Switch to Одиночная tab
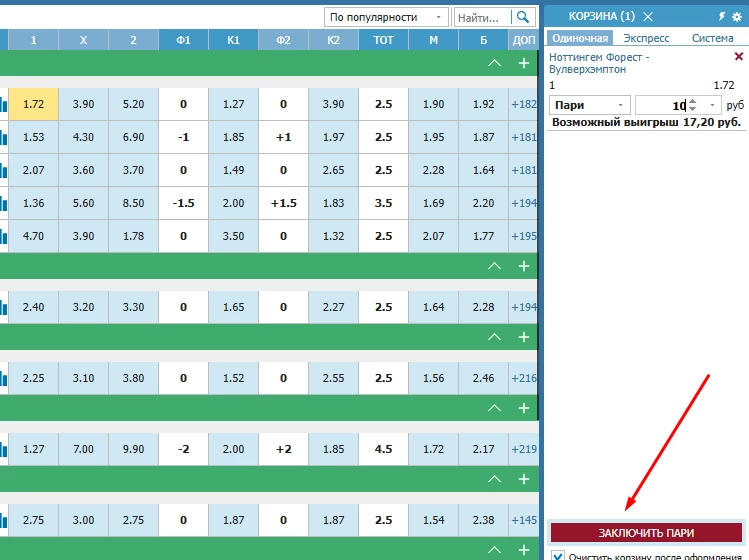The image size is (749, 560). point(580,38)
